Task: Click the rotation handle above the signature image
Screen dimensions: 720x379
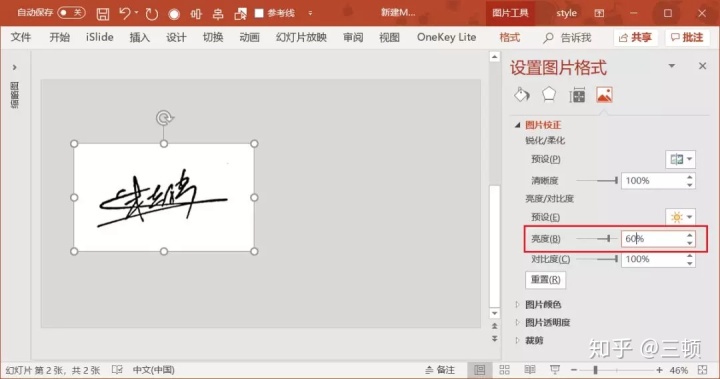Action: [x=164, y=118]
